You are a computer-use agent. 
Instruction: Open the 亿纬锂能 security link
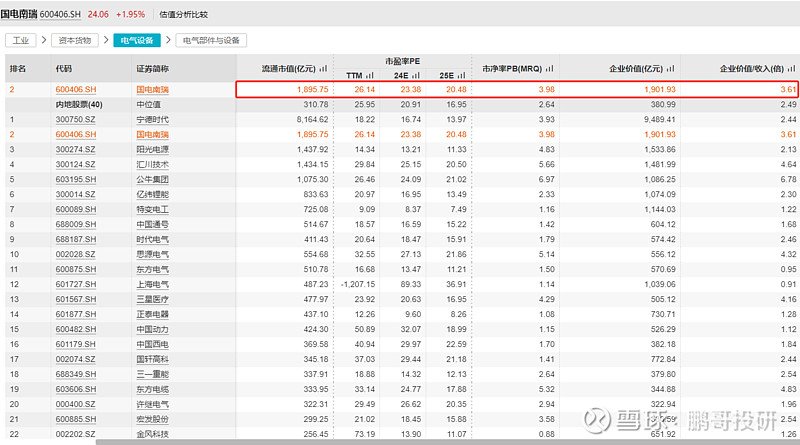[153, 194]
